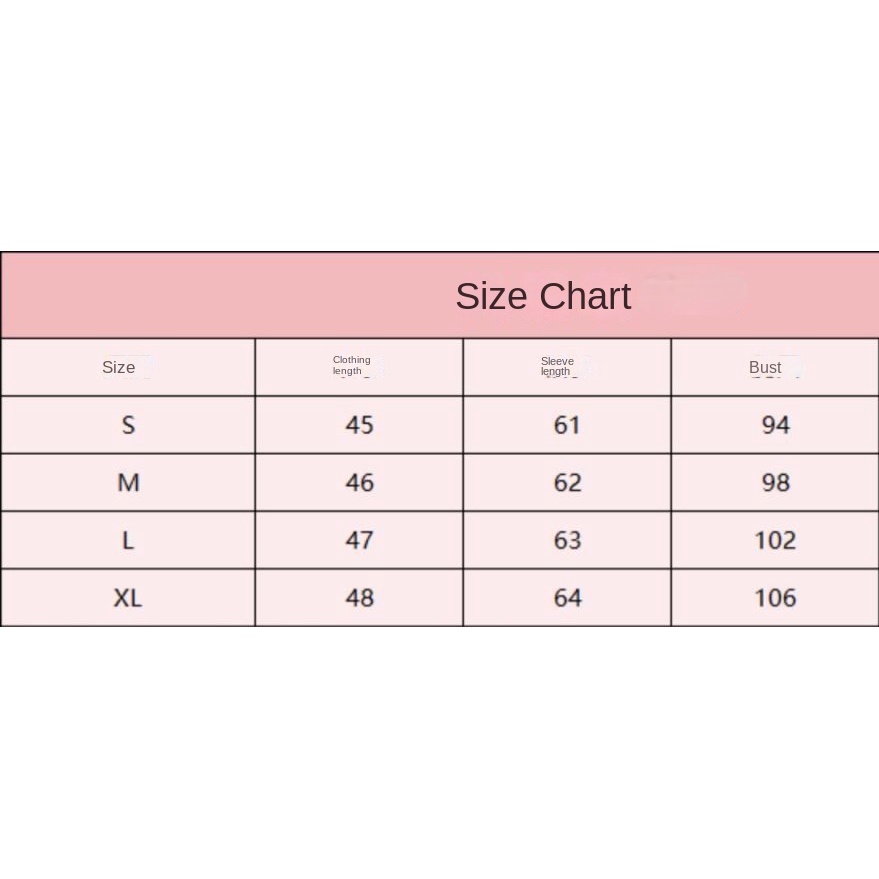Select the L size row label
Screen dimensions: 879x879
coord(128,541)
